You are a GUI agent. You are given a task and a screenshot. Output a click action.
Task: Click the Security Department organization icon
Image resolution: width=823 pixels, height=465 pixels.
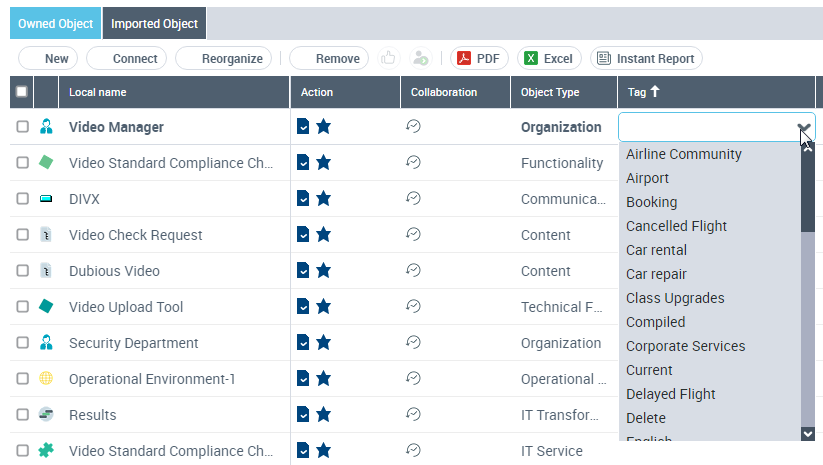(45, 343)
